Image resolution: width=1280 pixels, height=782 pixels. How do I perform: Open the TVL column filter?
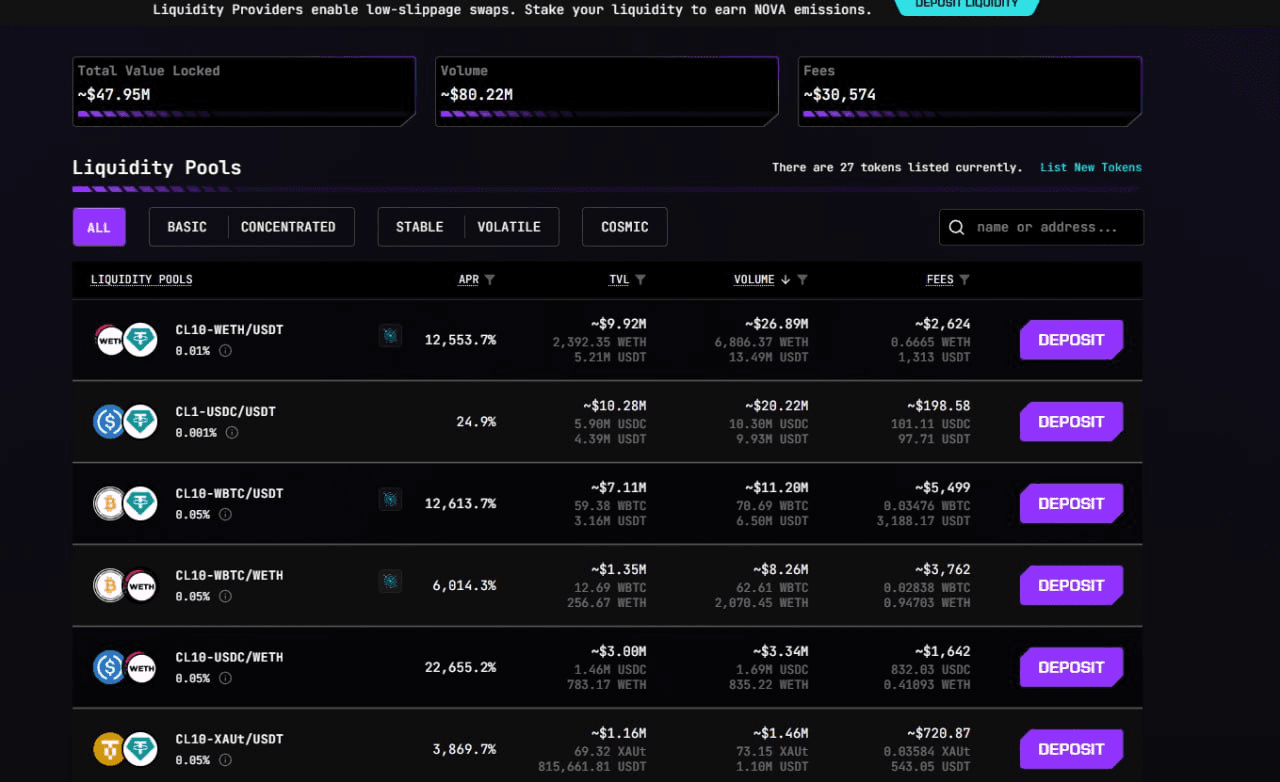coord(641,280)
